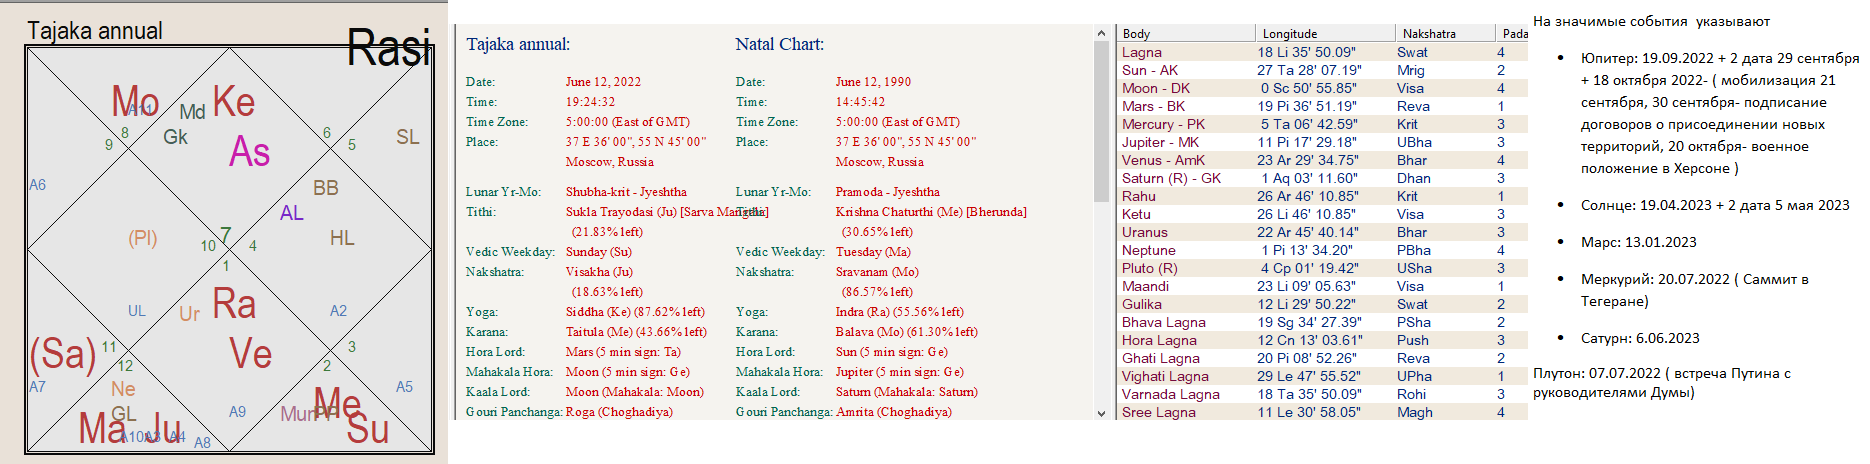Click the Ke planet in the chart

(x=234, y=101)
